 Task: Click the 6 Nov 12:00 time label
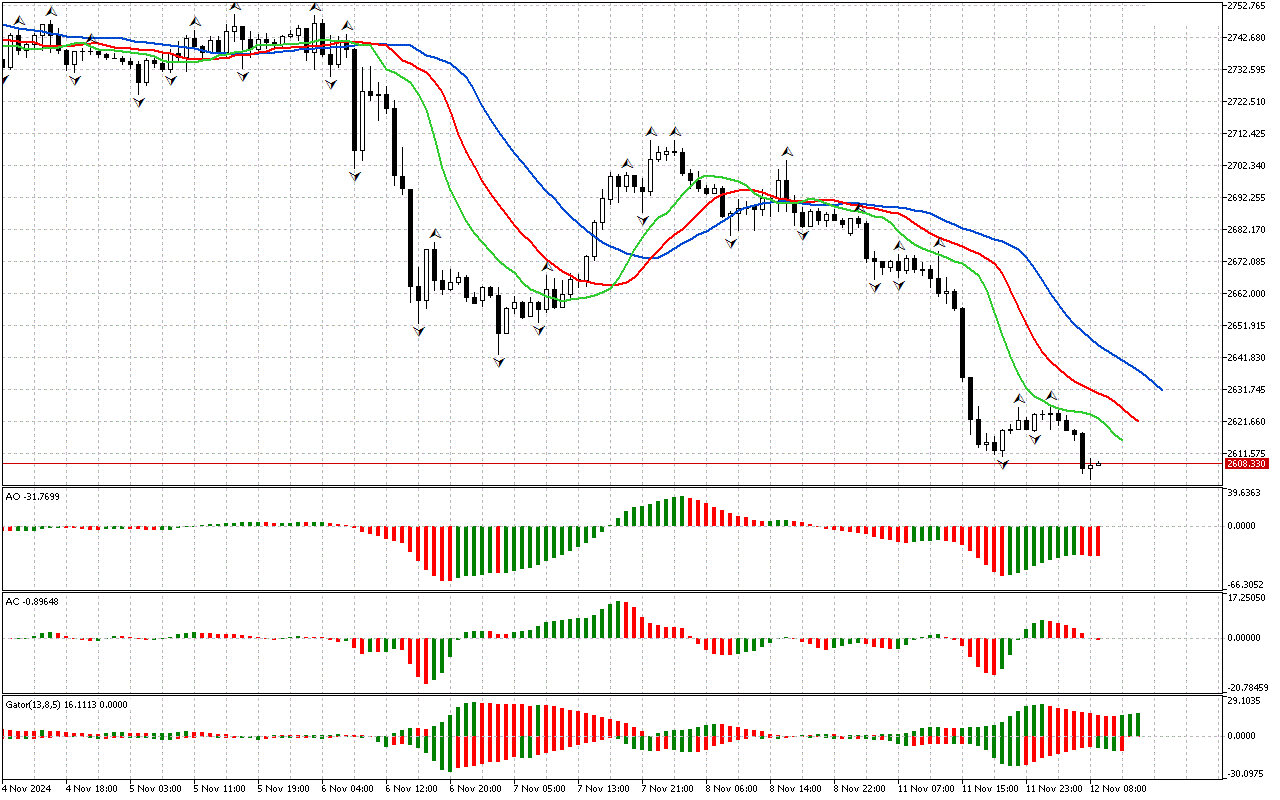pyautogui.click(x=414, y=789)
